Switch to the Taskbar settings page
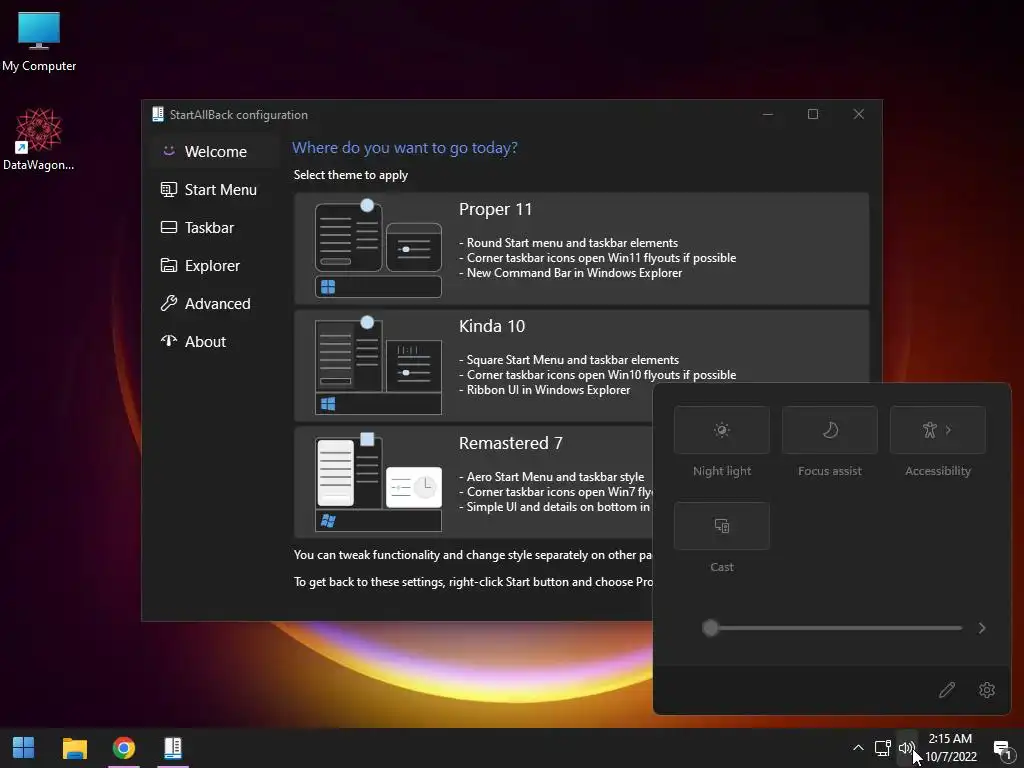This screenshot has width=1024, height=768. (x=213, y=227)
